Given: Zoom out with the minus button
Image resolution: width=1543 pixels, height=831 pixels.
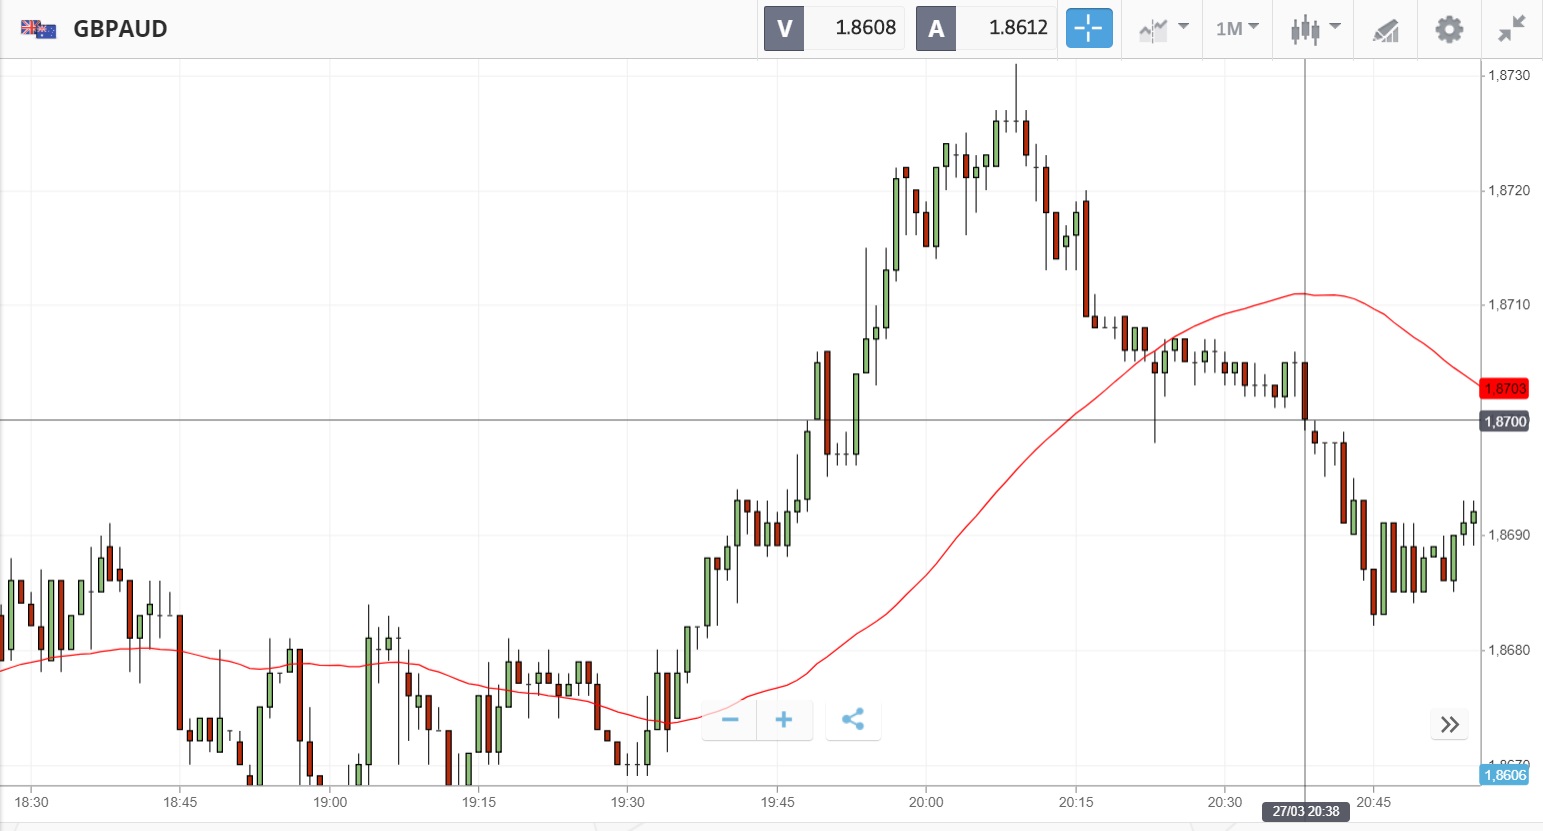Looking at the screenshot, I should click(x=730, y=719).
